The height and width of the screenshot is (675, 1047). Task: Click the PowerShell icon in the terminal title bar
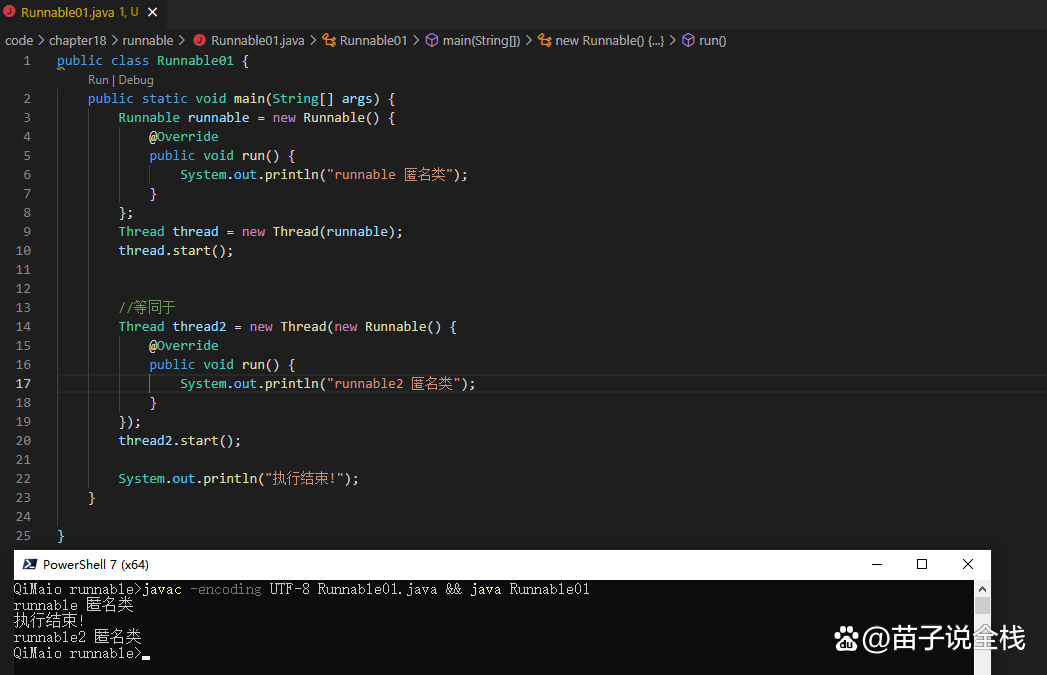click(x=30, y=564)
